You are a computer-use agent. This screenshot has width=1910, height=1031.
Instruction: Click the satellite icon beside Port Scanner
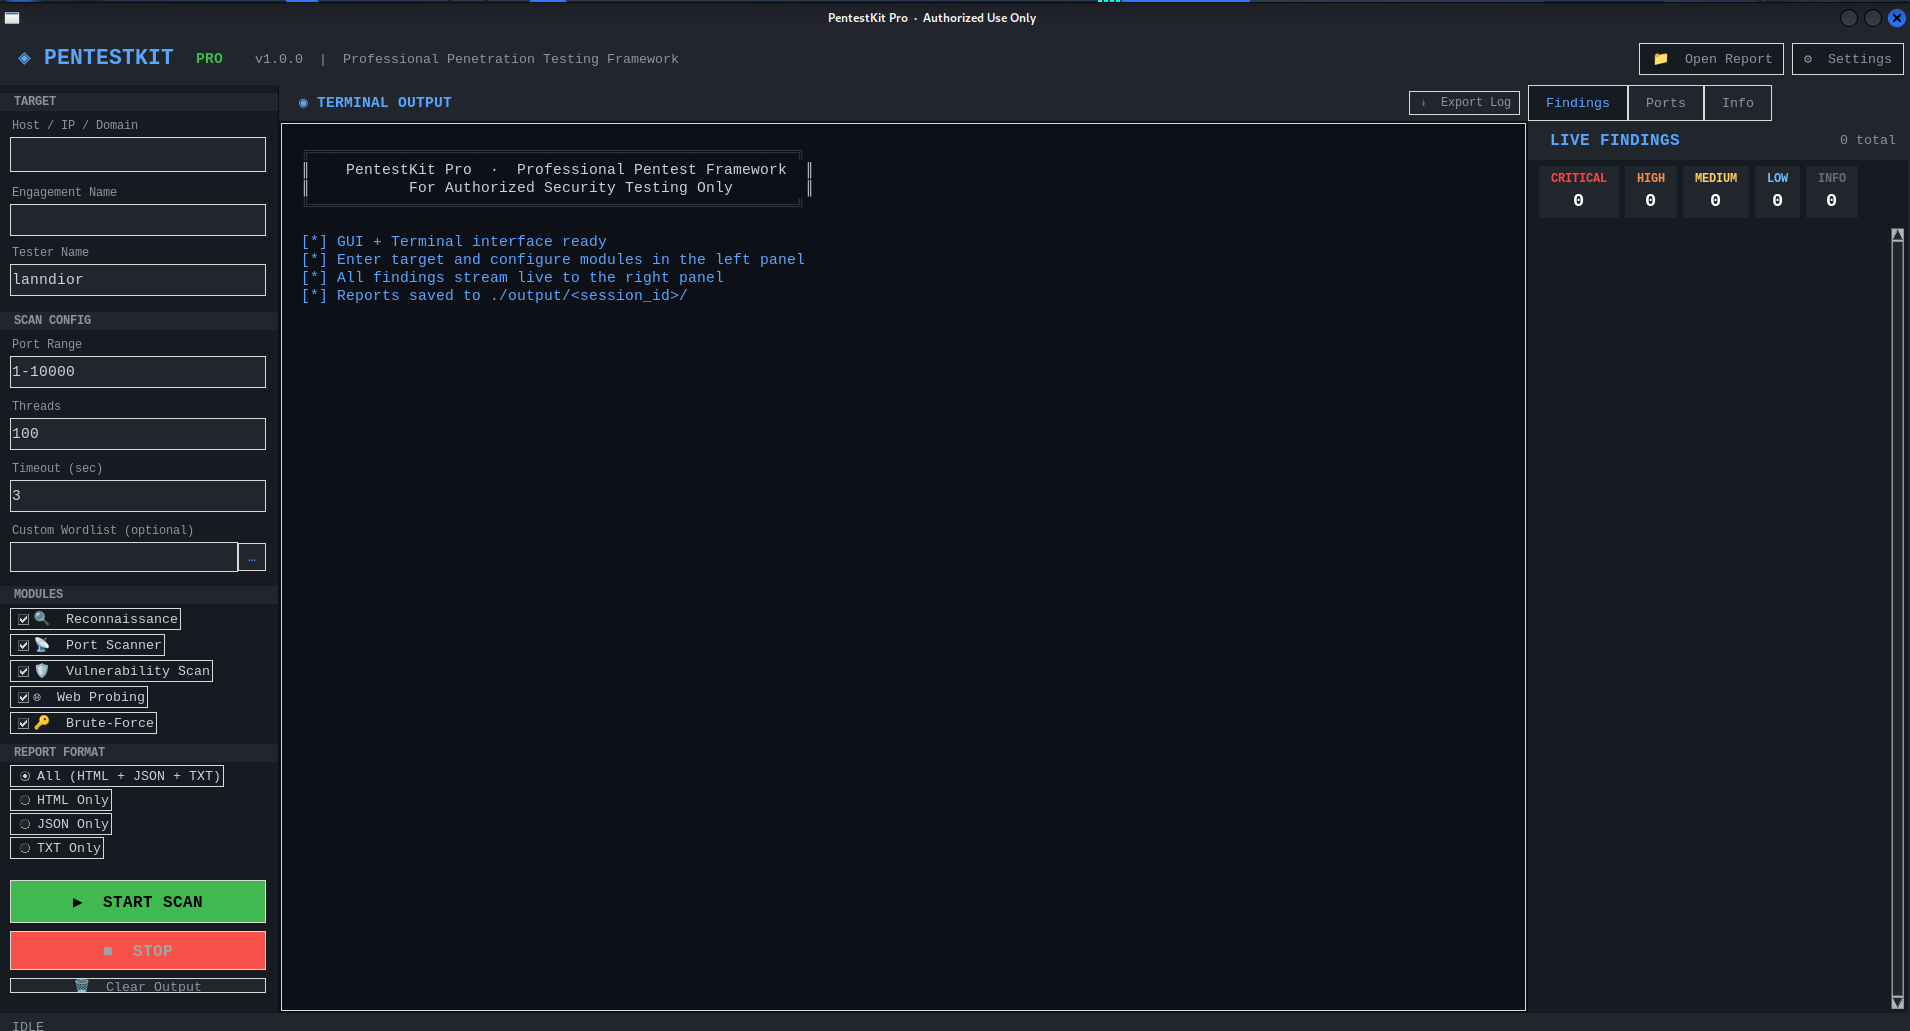tap(42, 645)
